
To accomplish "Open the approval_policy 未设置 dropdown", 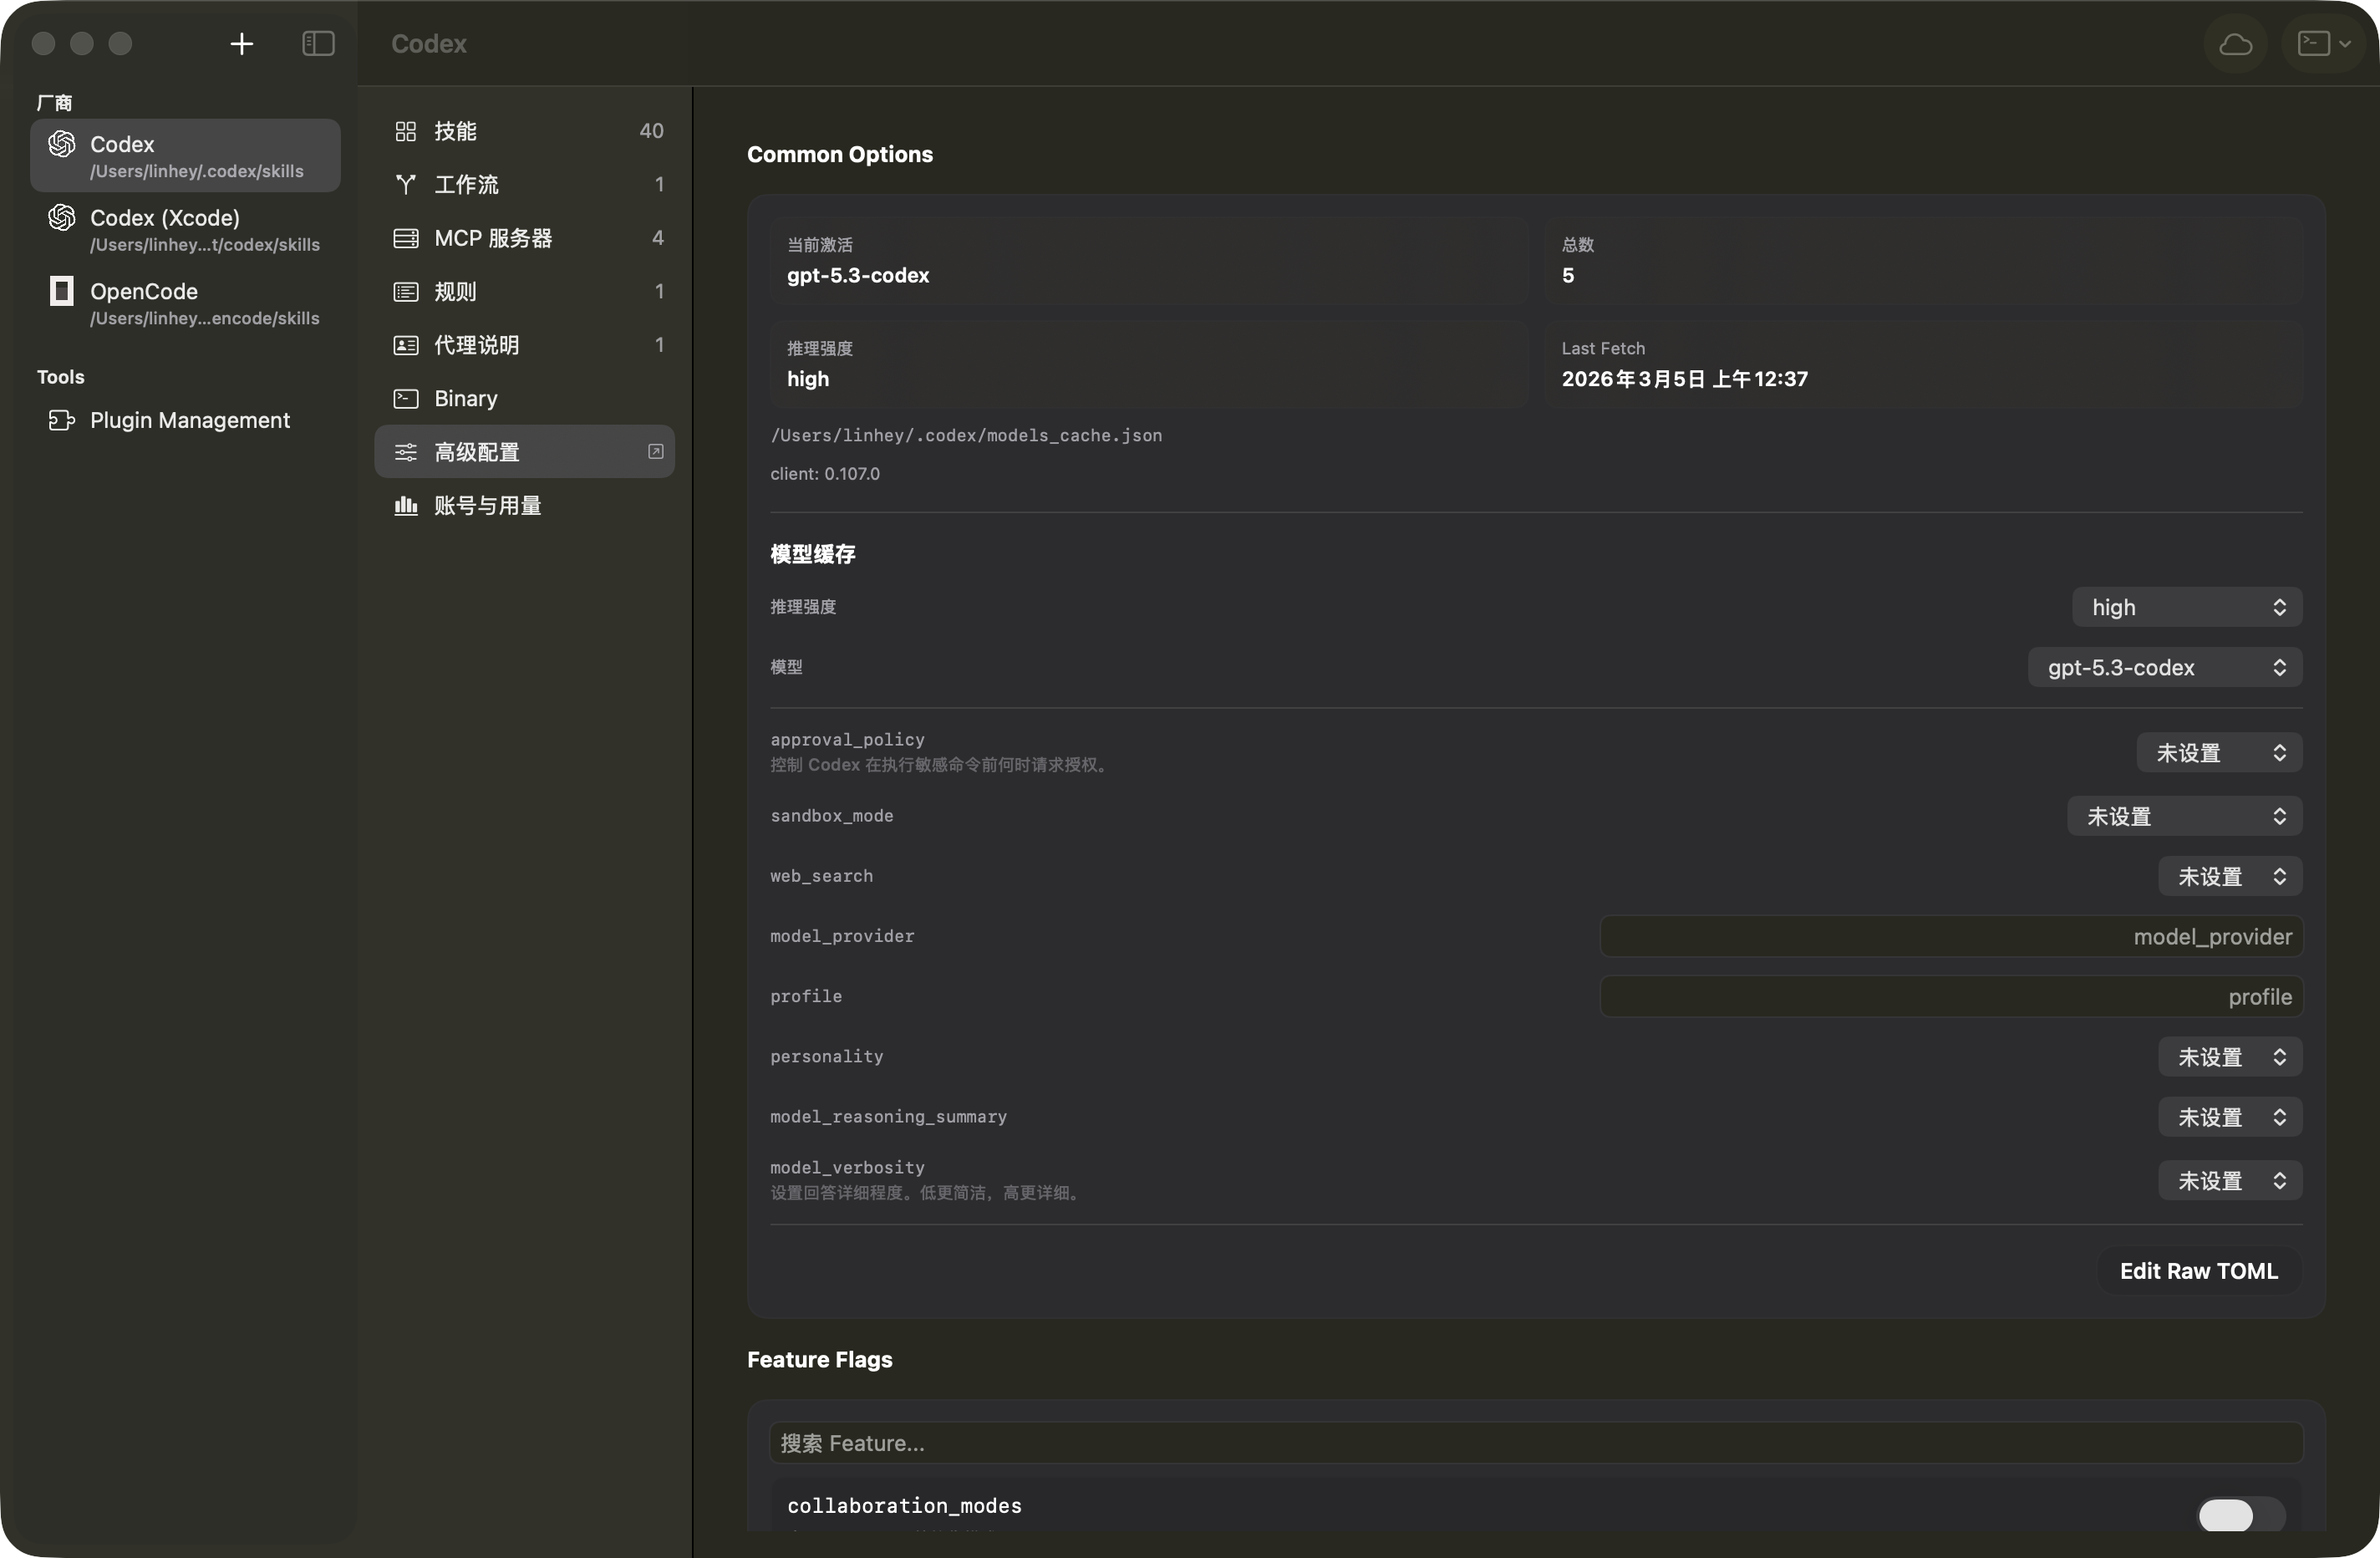I will coord(2218,752).
